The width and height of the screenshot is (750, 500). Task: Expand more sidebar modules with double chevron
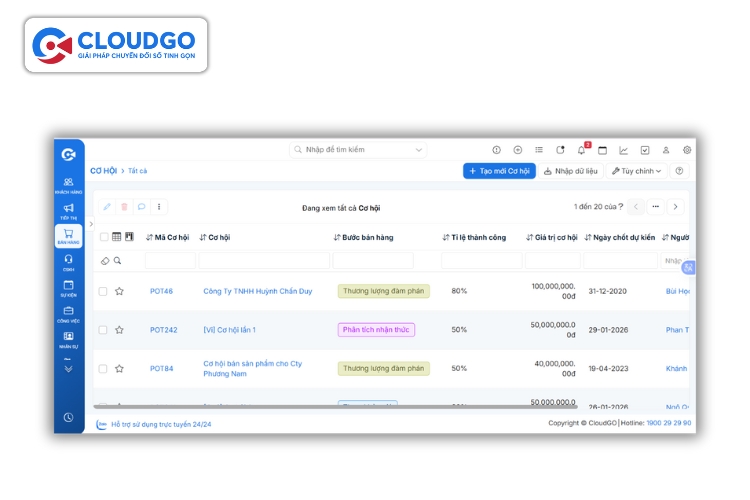tap(68, 368)
